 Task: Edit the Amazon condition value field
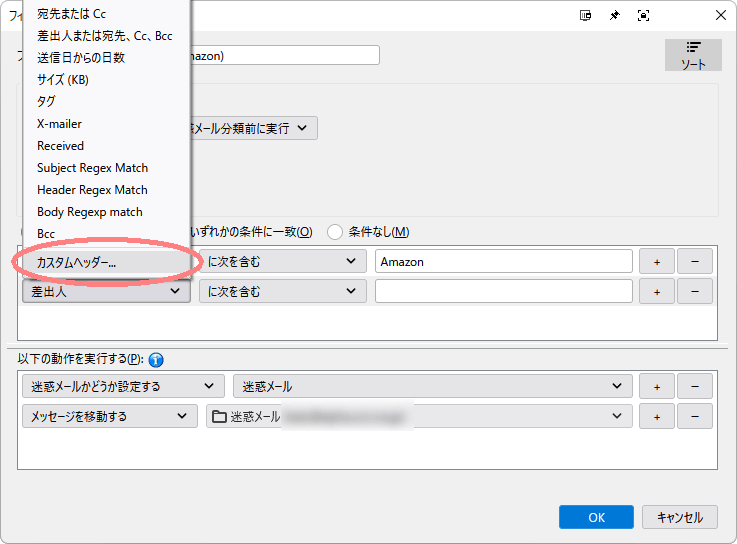pyautogui.click(x=503, y=261)
